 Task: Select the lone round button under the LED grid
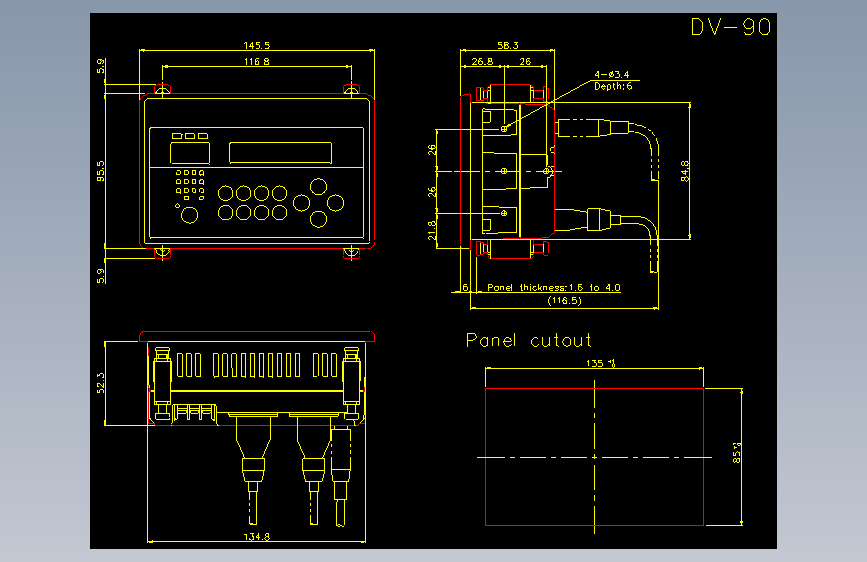click(190, 215)
